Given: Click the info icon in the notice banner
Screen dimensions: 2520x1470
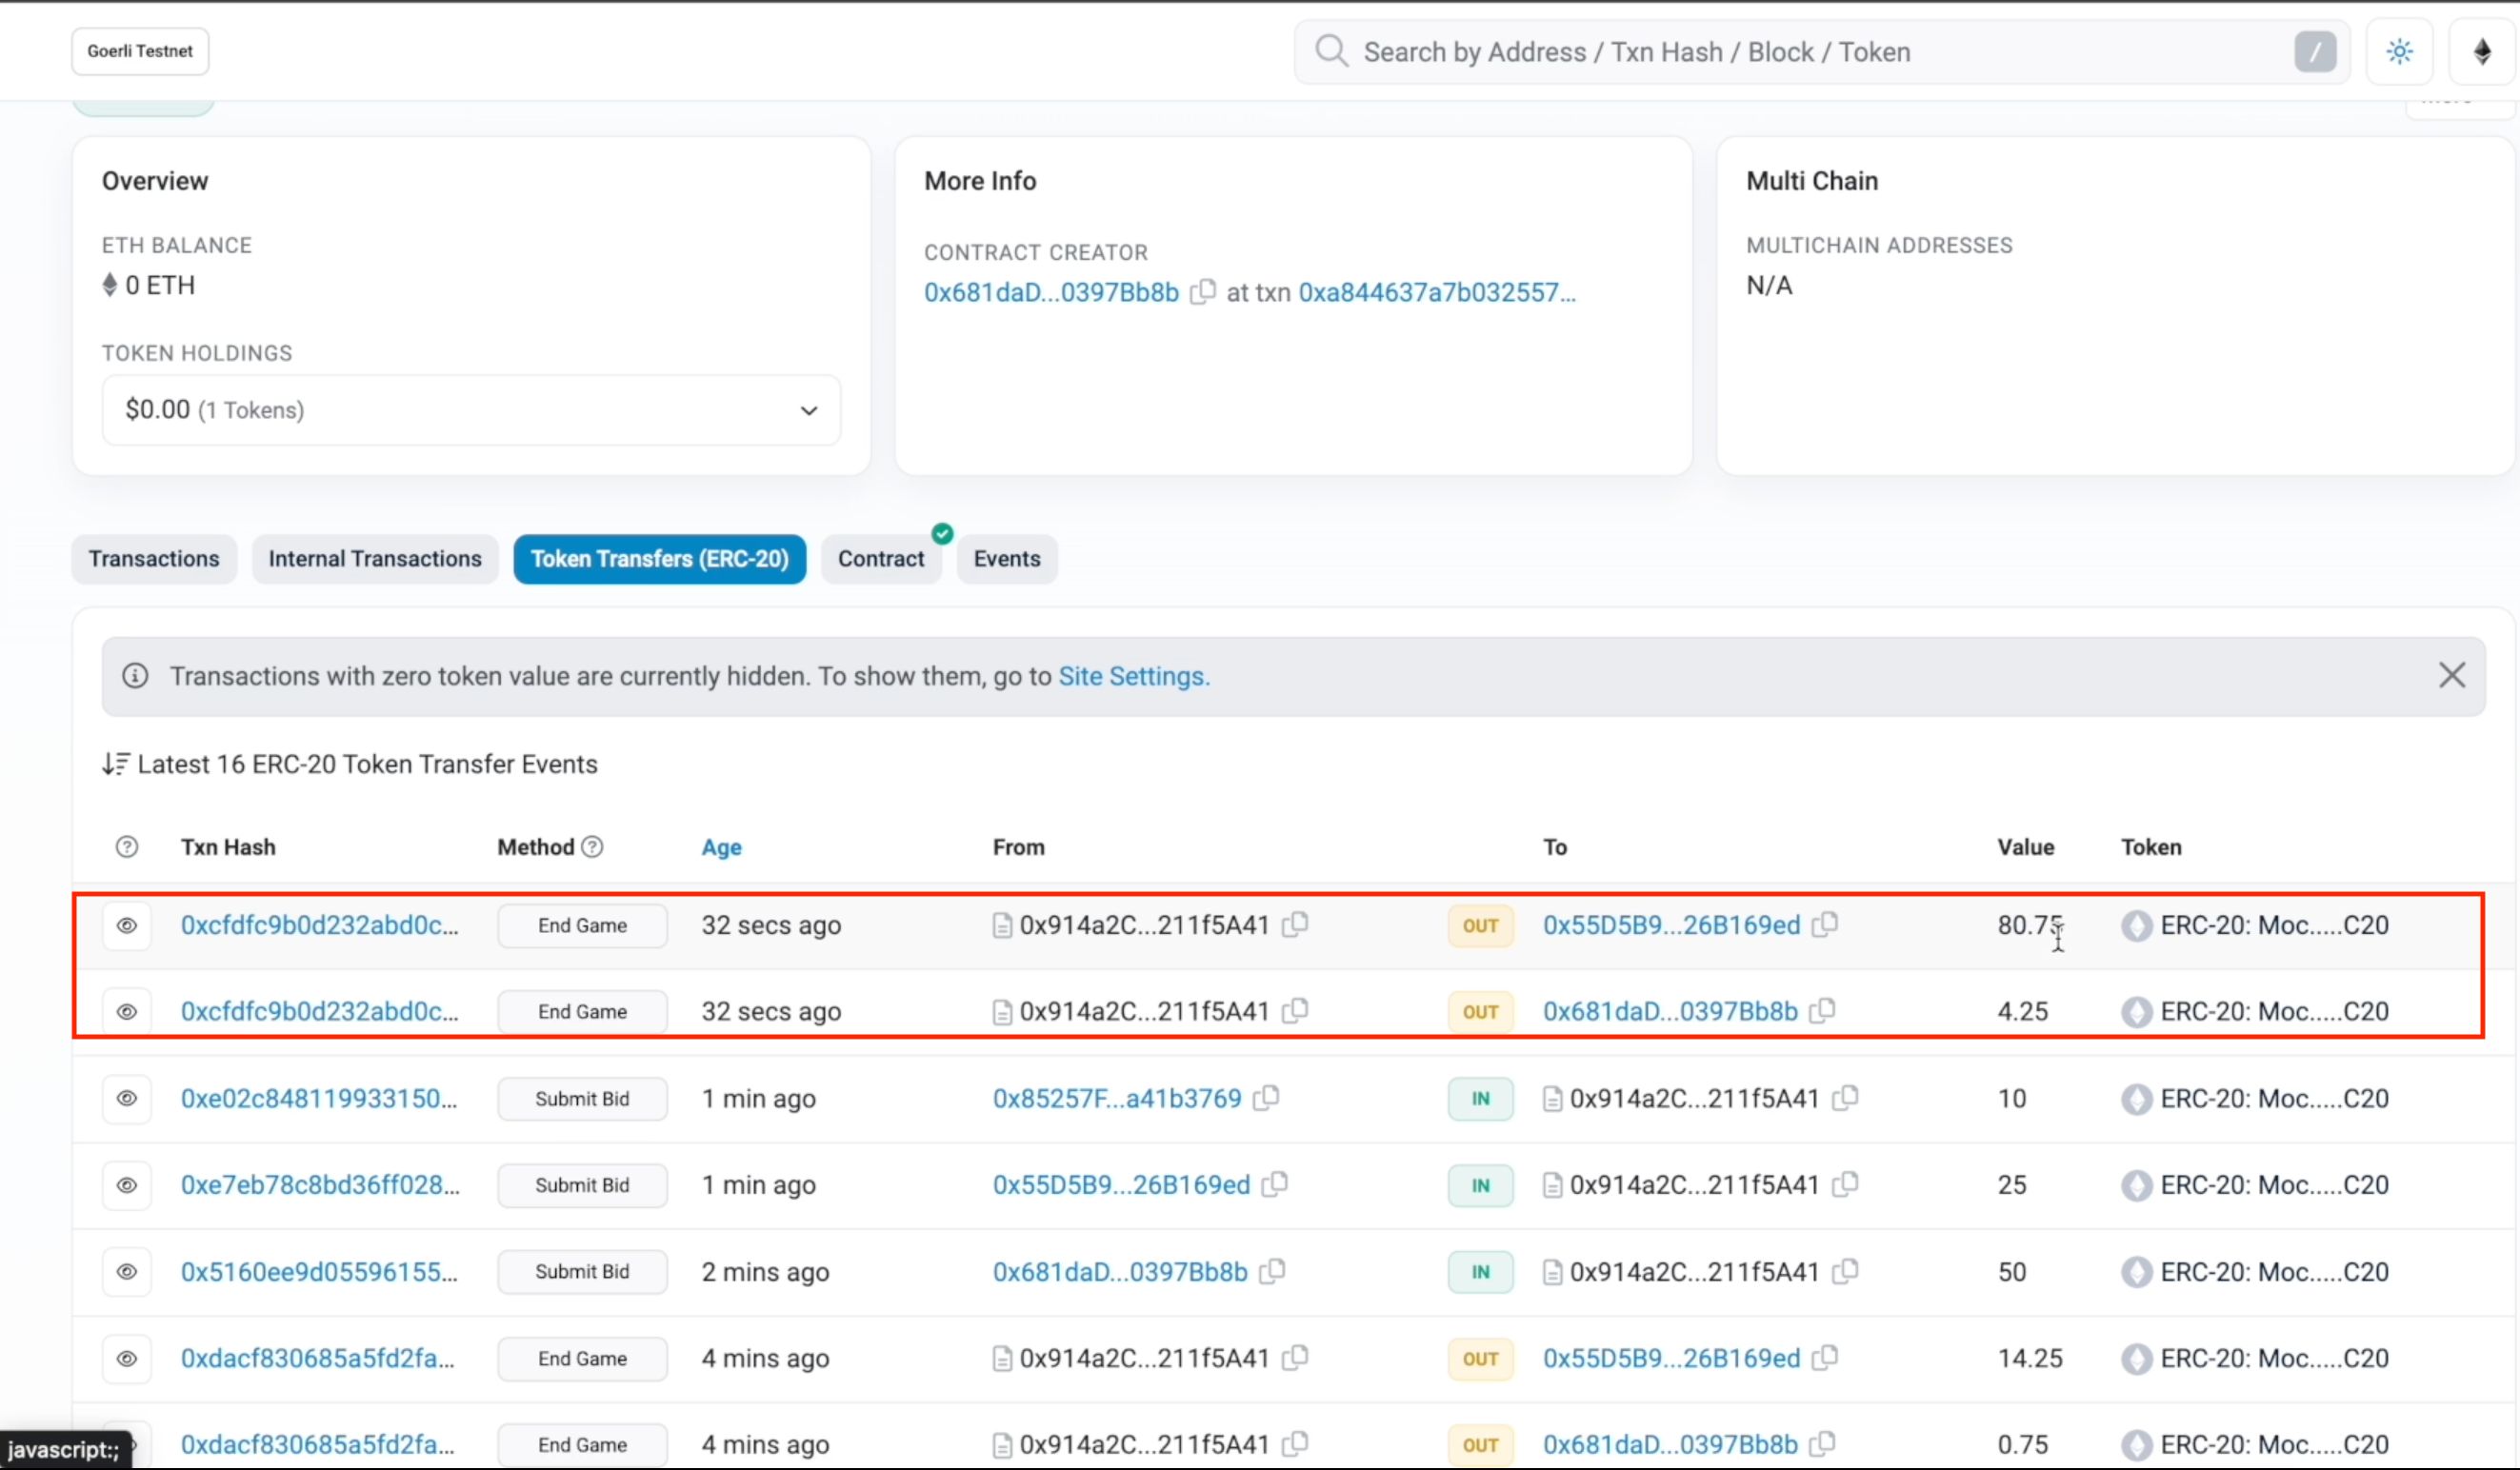Looking at the screenshot, I should pyautogui.click(x=135, y=676).
